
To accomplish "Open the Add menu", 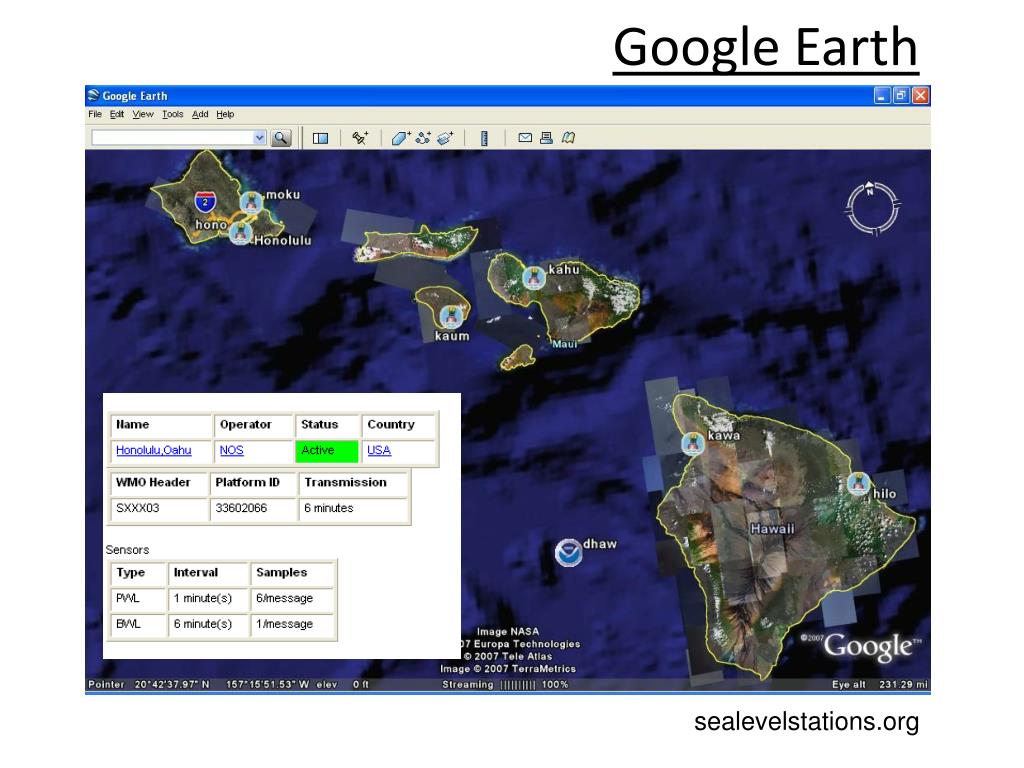I will coord(200,114).
